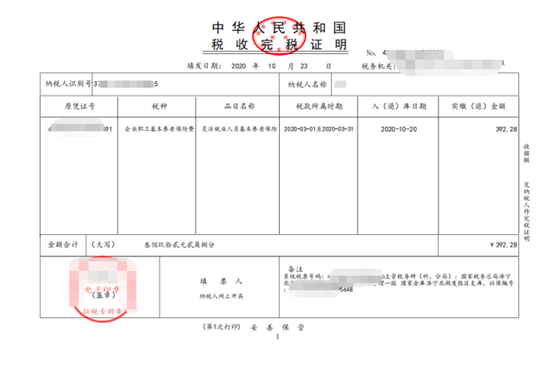Click the (大写) label
Screen dimensions: 558x365
103,244
